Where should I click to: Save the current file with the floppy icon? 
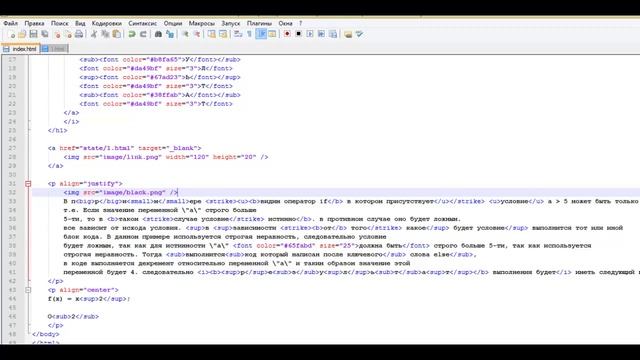(x=33, y=34)
